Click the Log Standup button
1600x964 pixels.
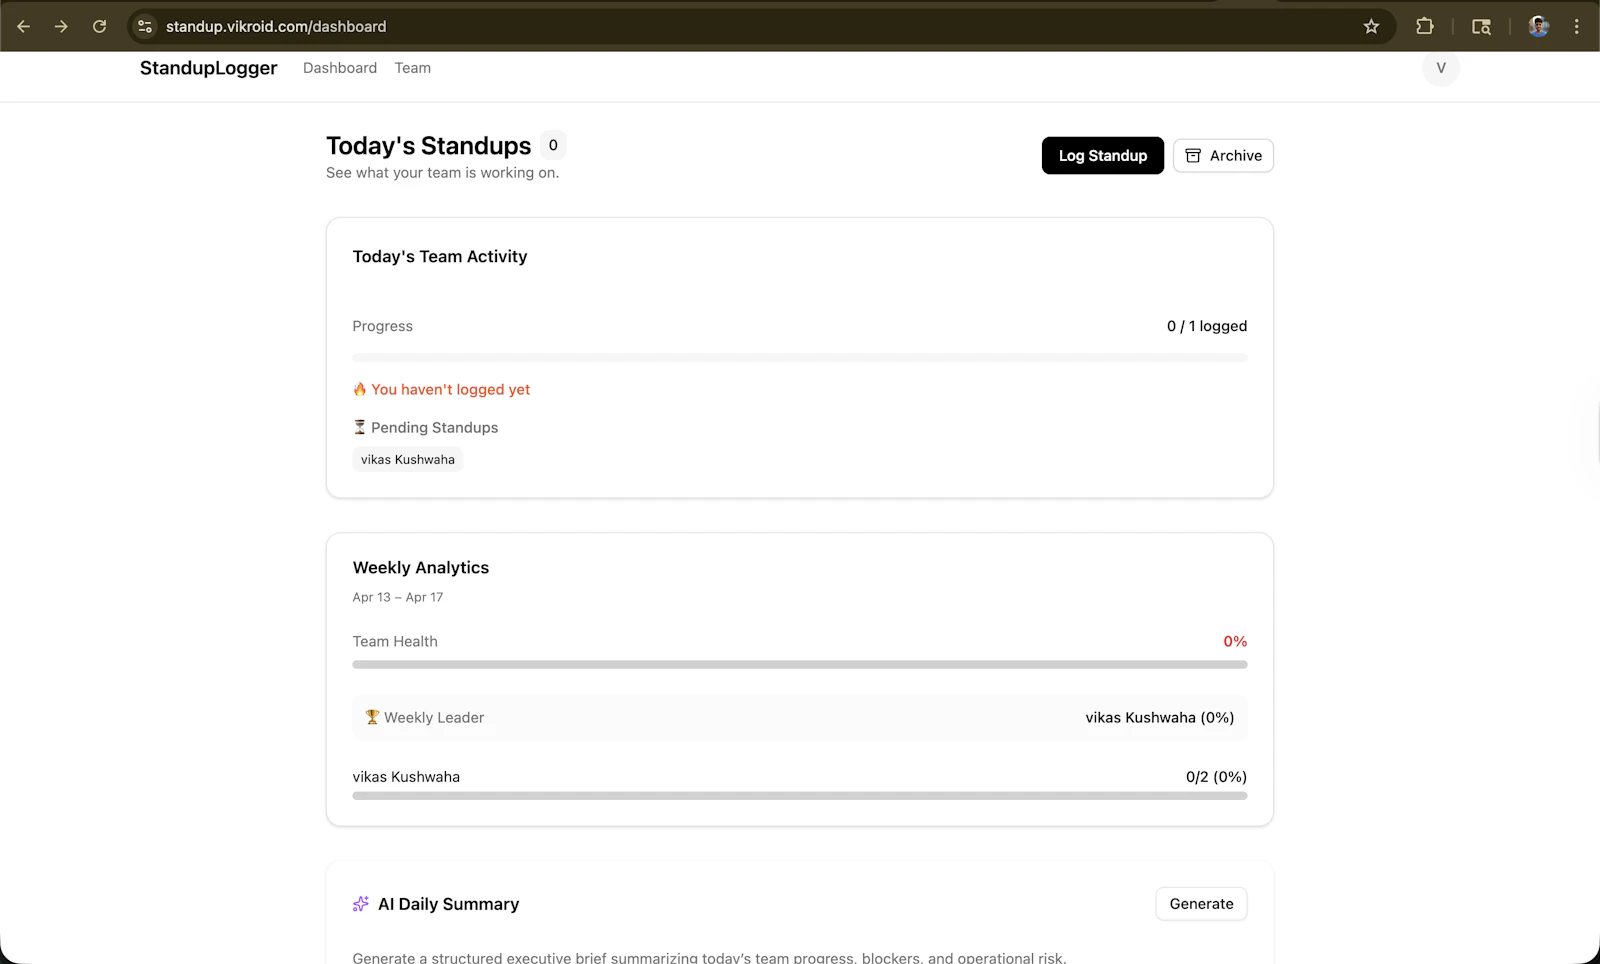1102,155
